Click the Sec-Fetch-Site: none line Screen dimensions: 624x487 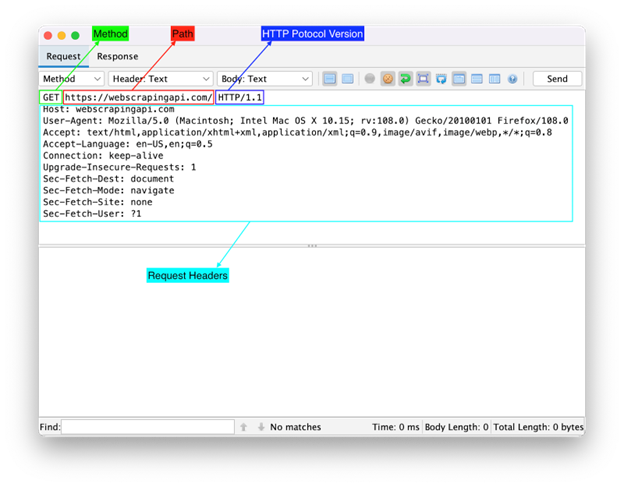click(98, 202)
